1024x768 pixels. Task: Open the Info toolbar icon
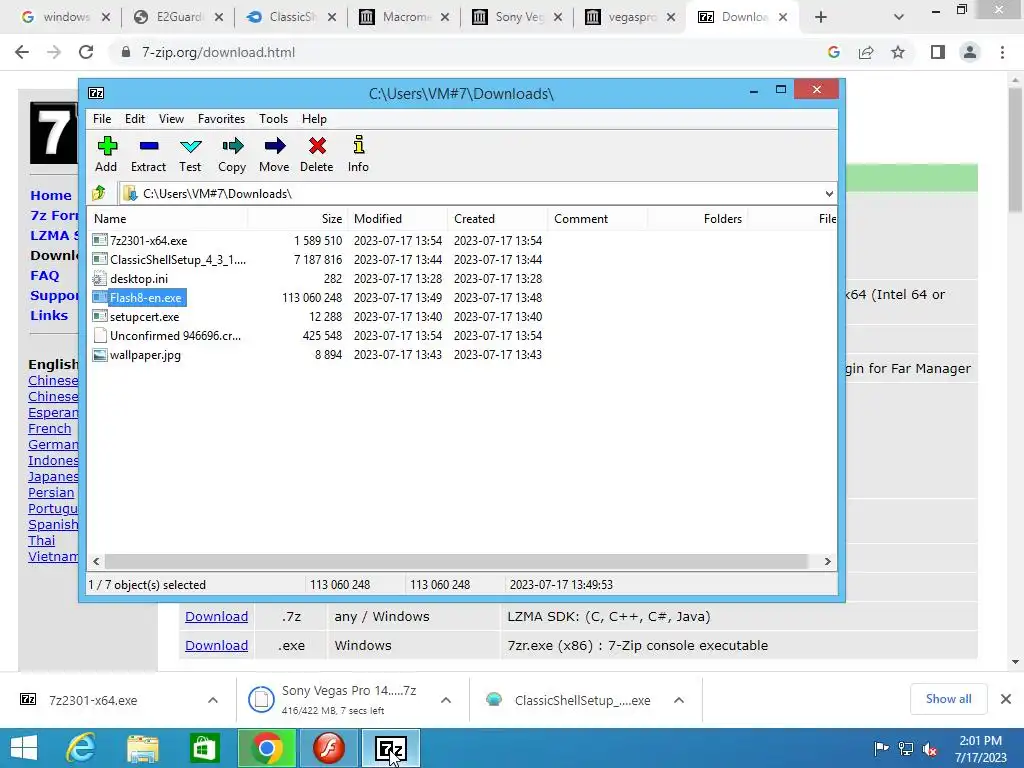358,154
